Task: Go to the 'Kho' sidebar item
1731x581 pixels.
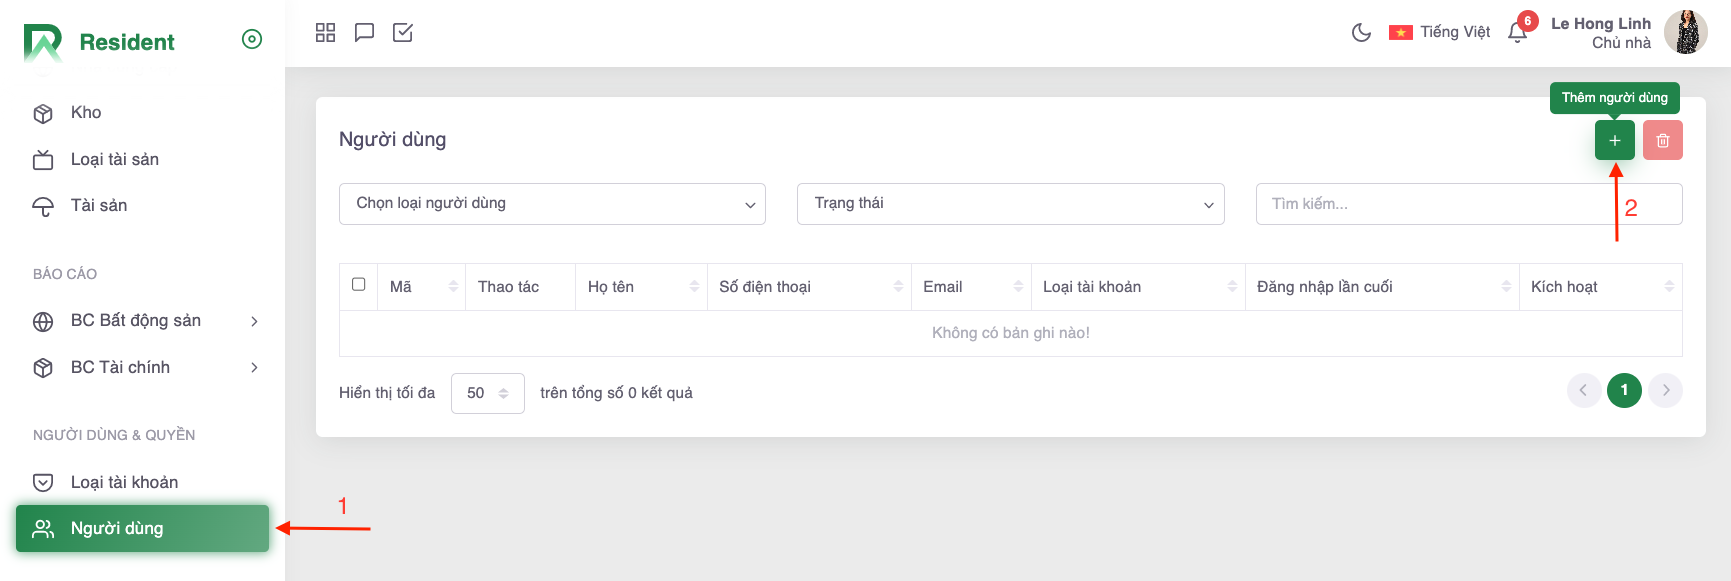Action: tap(86, 113)
